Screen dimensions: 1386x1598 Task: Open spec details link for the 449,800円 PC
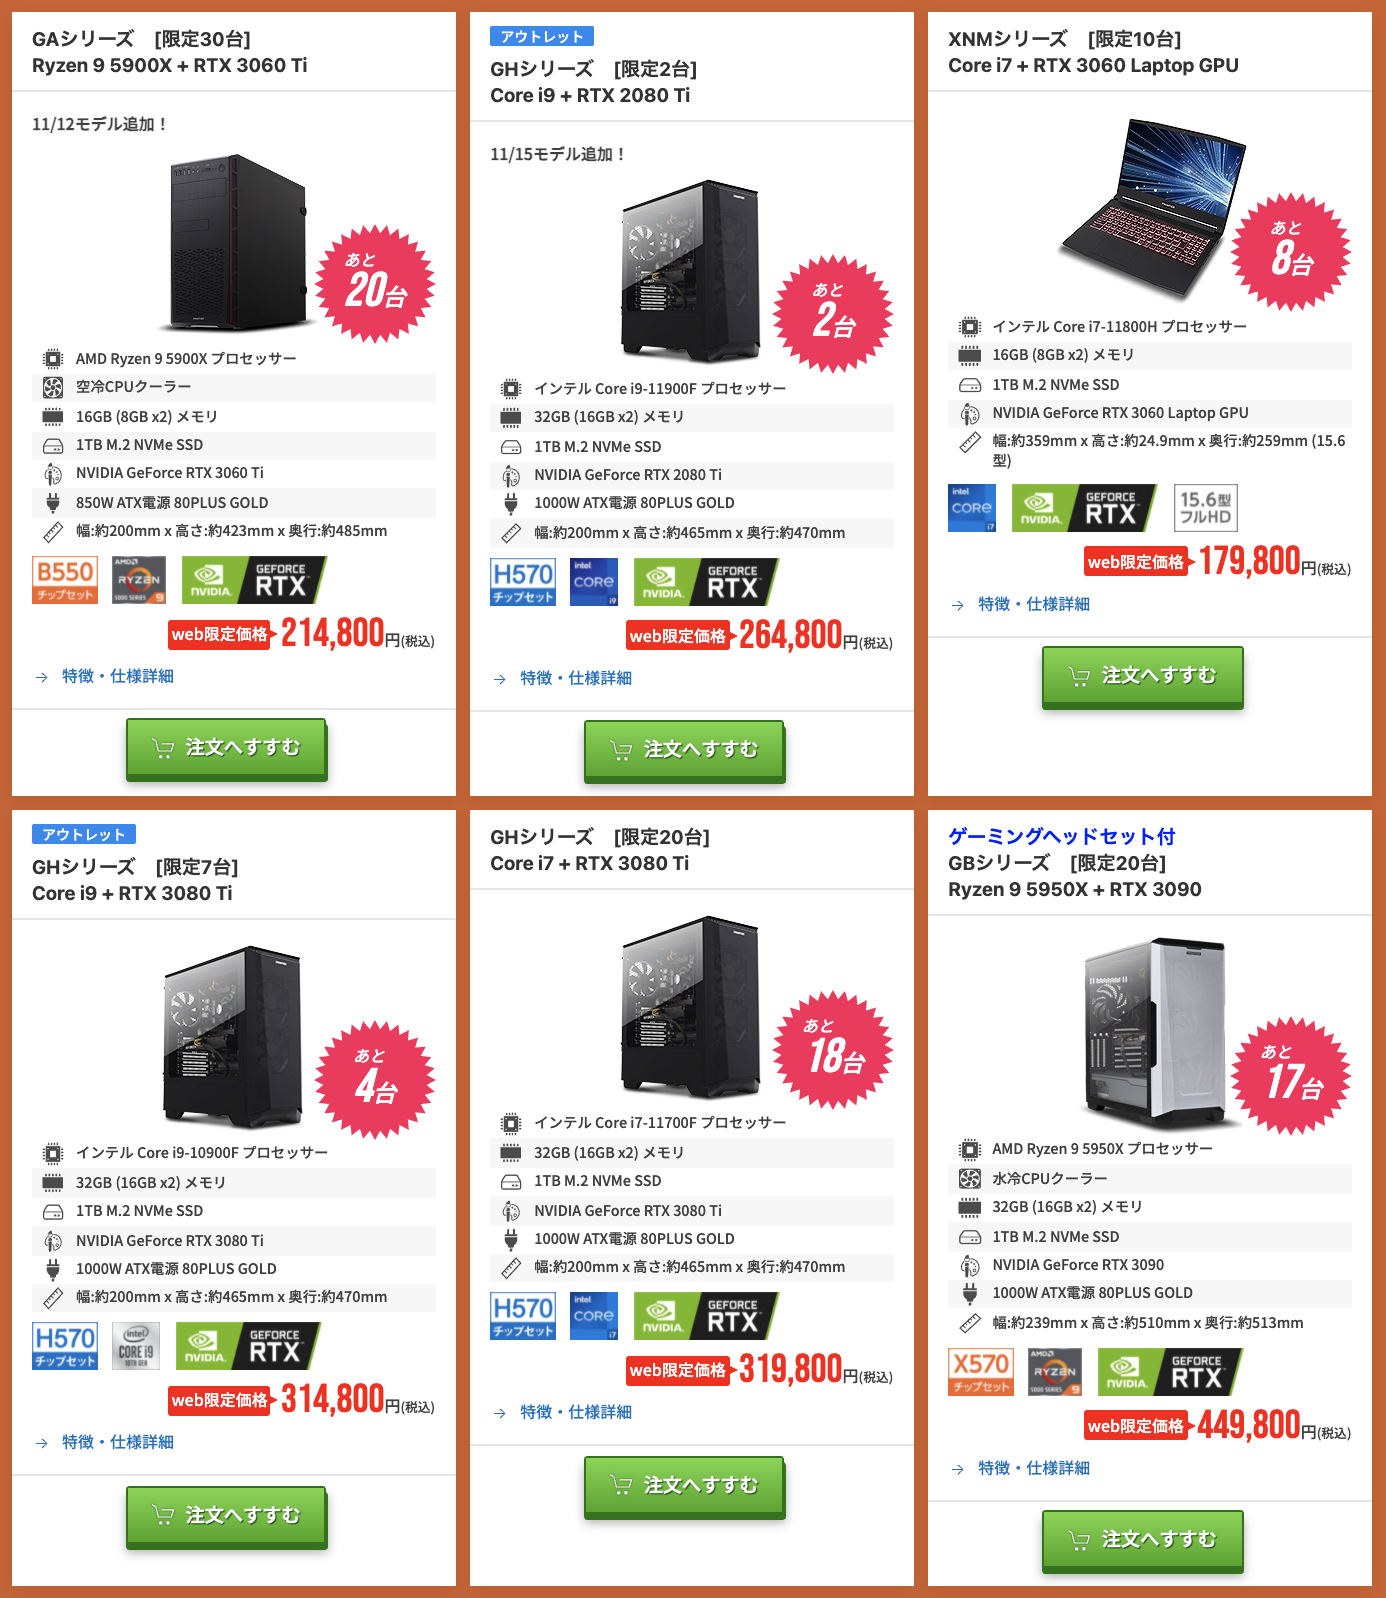(1033, 1468)
